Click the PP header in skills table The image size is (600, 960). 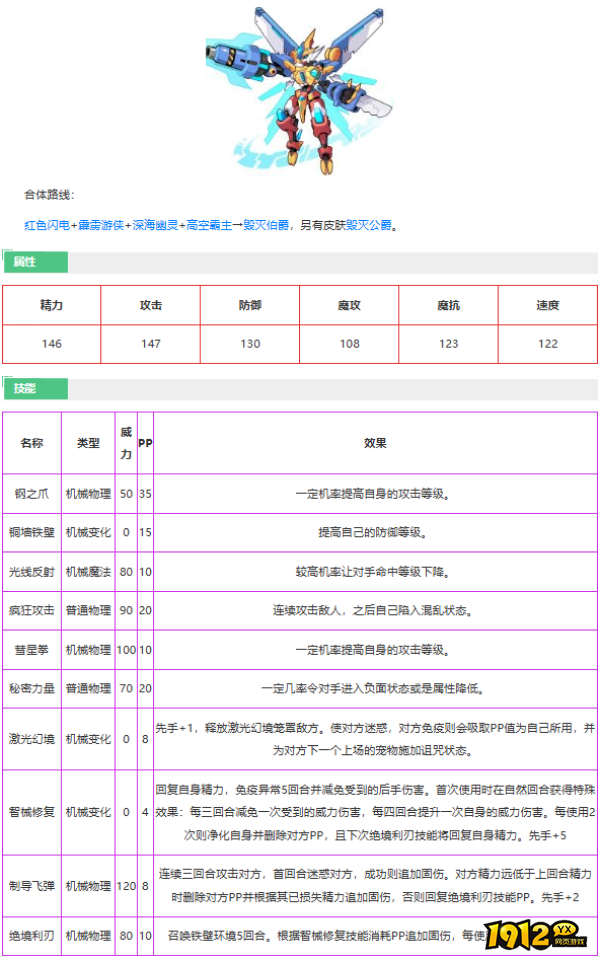click(145, 443)
